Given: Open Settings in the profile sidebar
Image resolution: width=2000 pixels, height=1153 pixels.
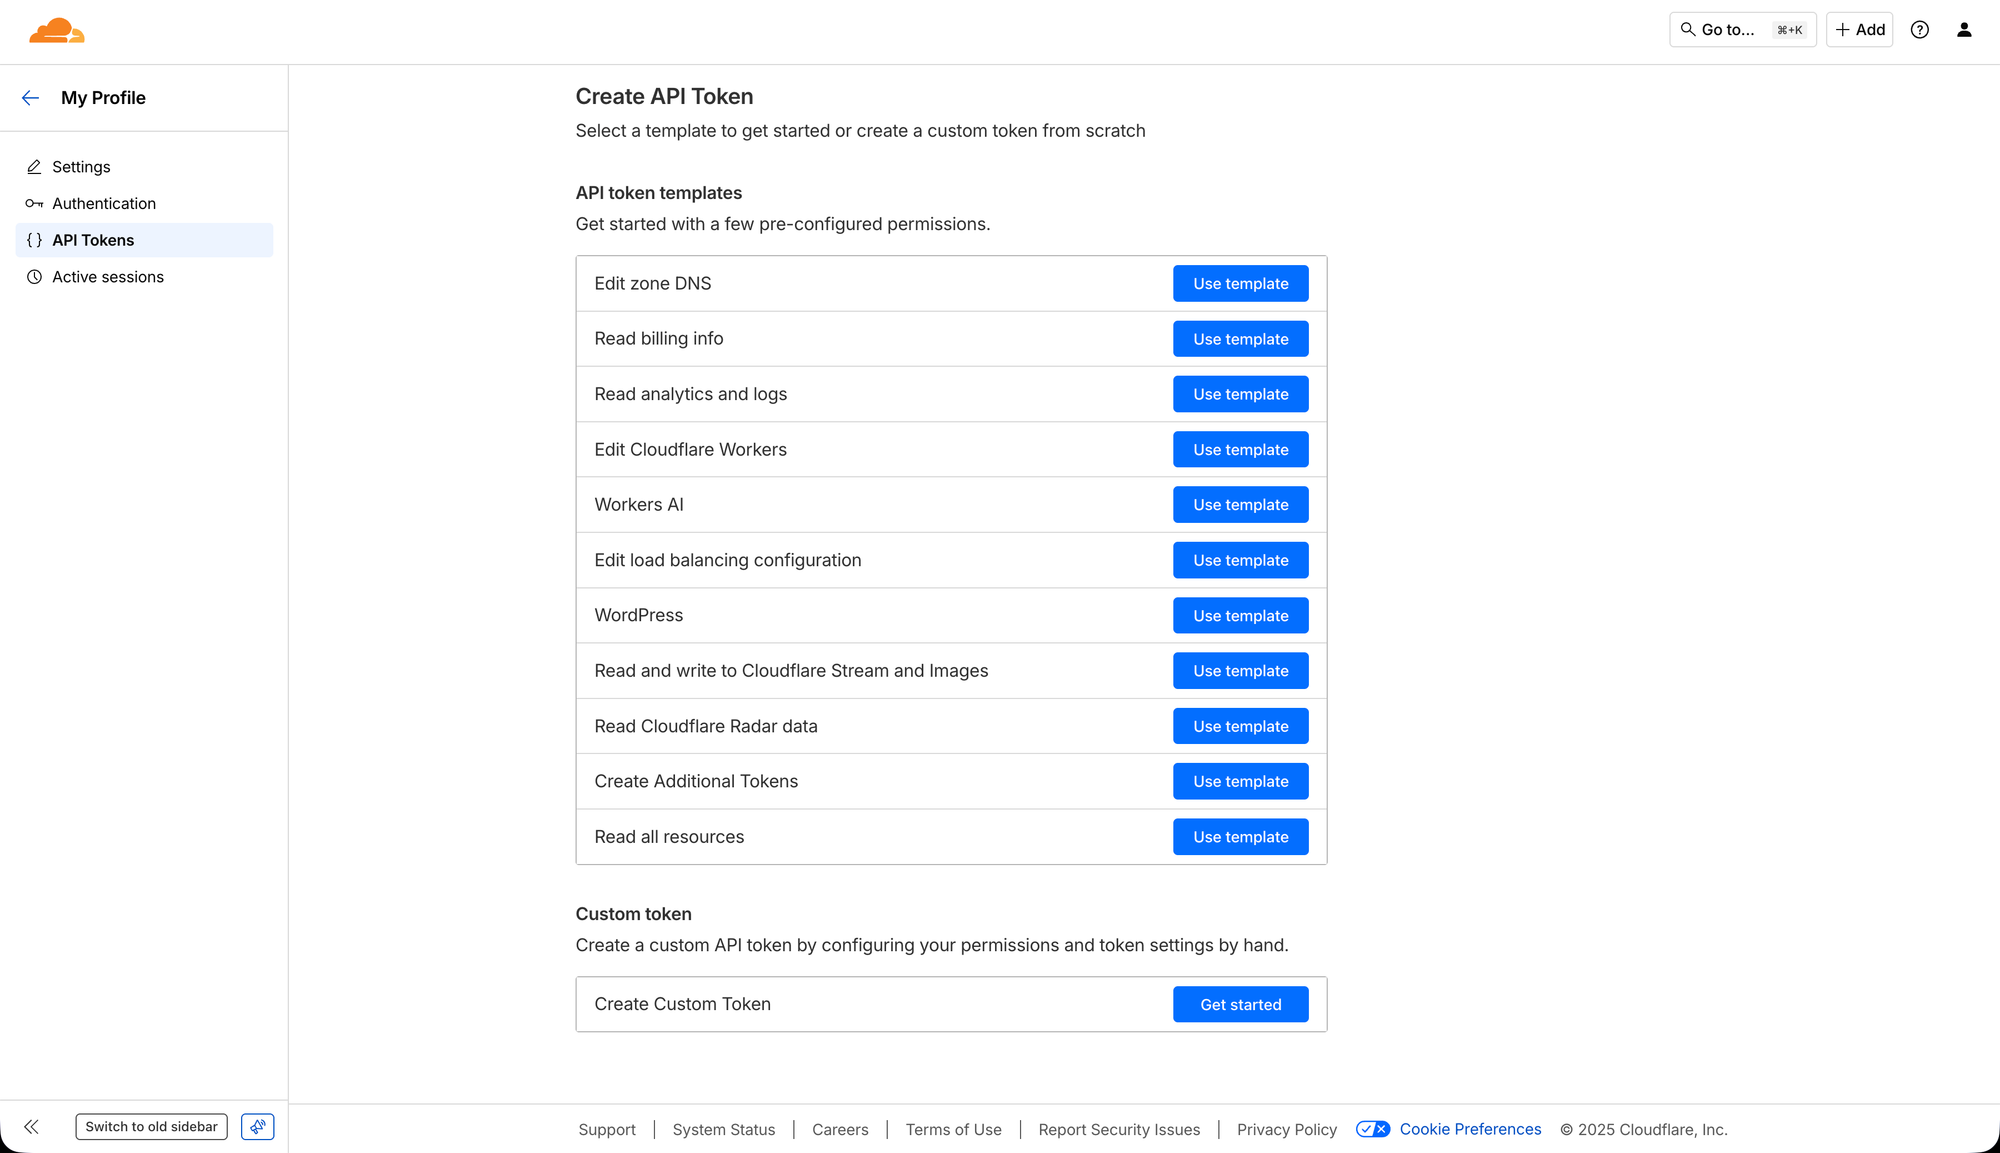Looking at the screenshot, I should [x=81, y=166].
